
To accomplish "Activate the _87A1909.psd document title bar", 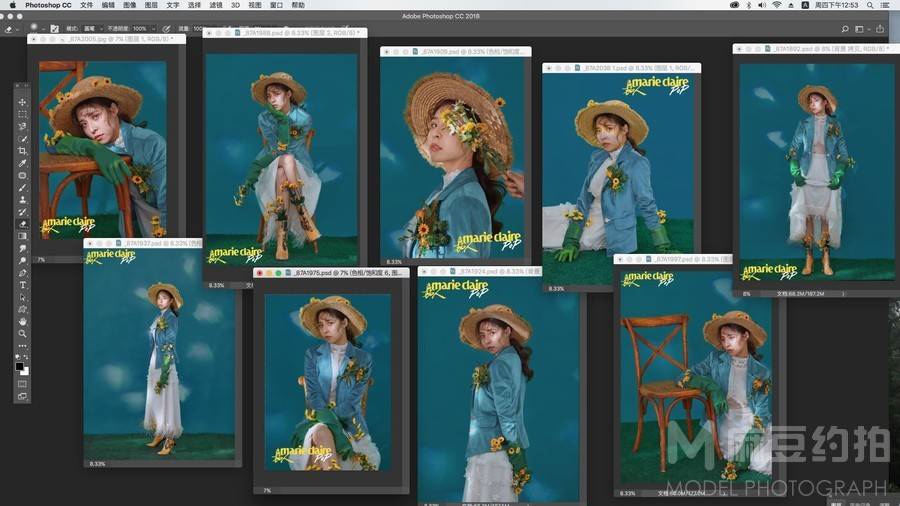I will coord(456,52).
